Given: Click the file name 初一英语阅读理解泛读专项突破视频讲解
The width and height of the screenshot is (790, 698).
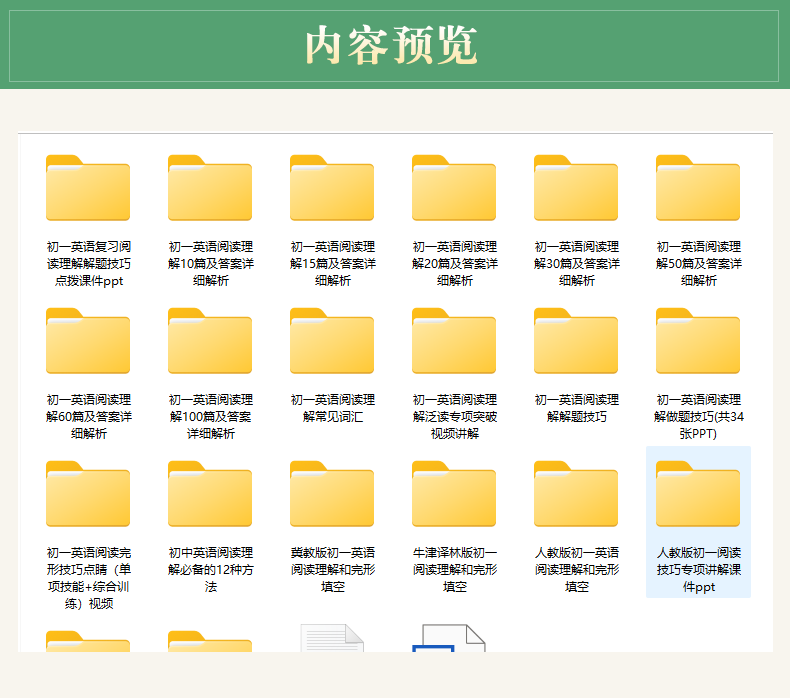Looking at the screenshot, I should coord(454,417).
